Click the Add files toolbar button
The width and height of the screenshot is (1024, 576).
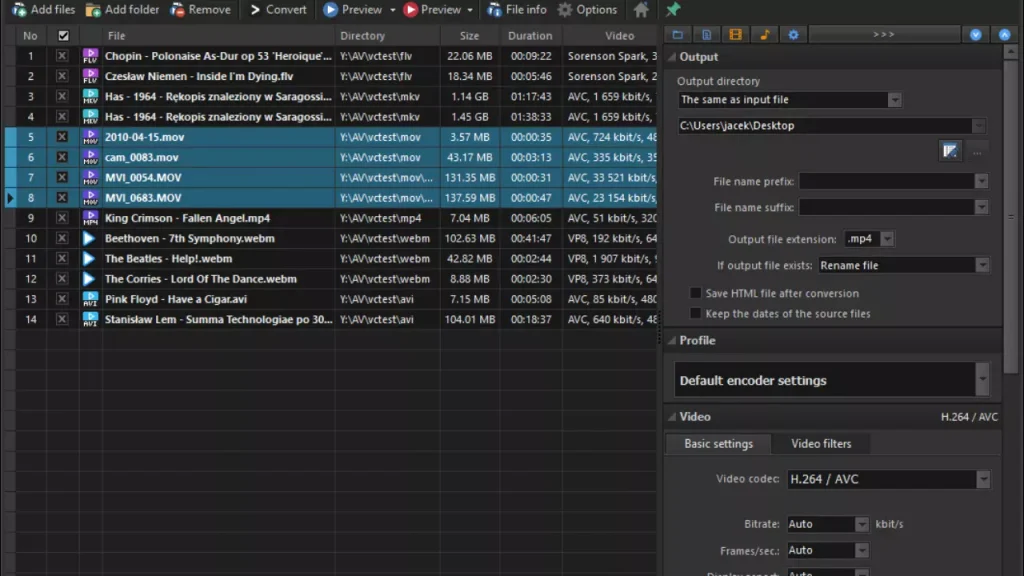click(x=44, y=10)
